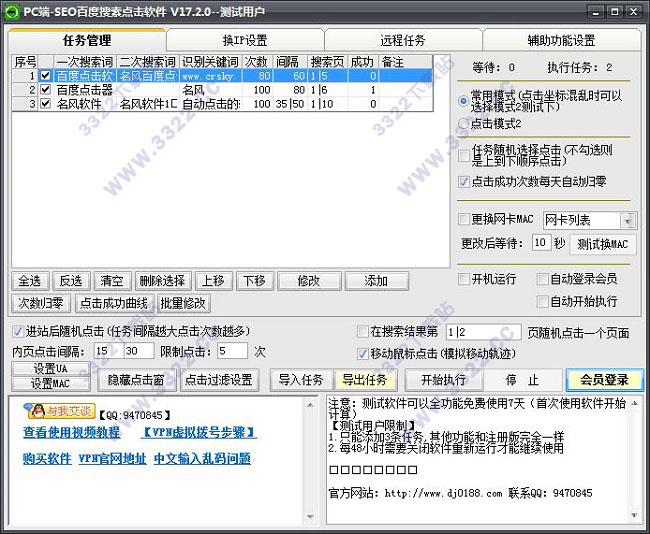Select the 点击模式2 radio button
The width and height of the screenshot is (650, 534).
(x=463, y=123)
